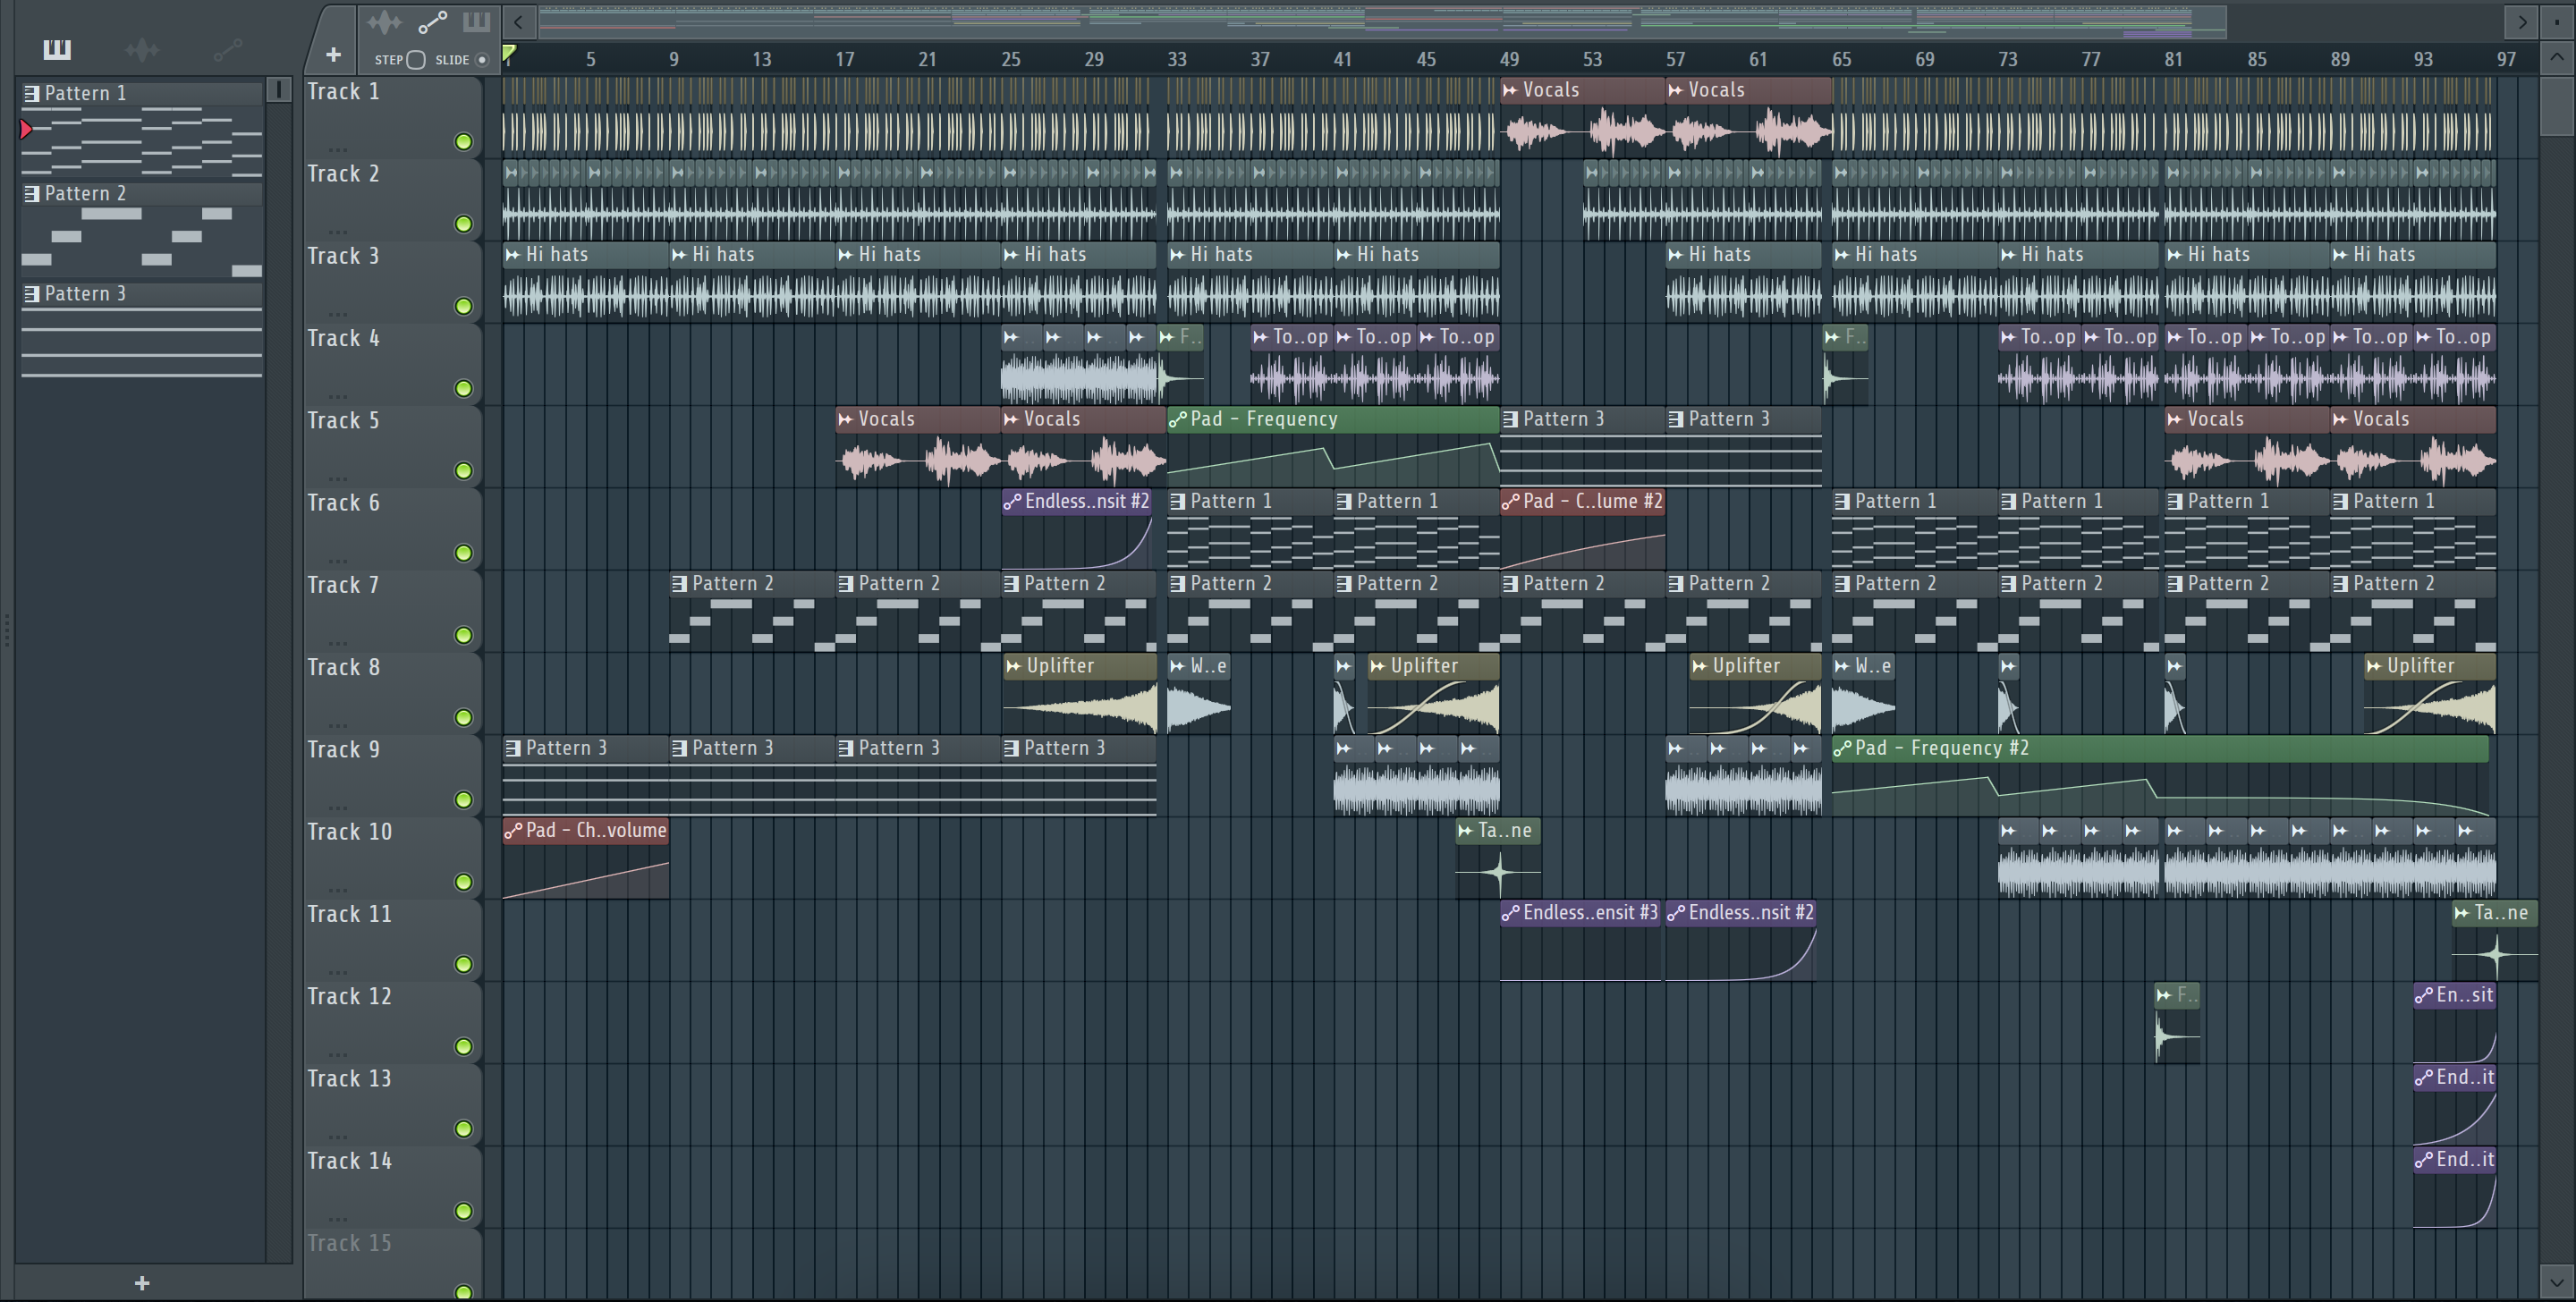Select pattern clip focus piano icon in playlist toolbar
This screenshot has width=2576, height=1302.
[477, 22]
